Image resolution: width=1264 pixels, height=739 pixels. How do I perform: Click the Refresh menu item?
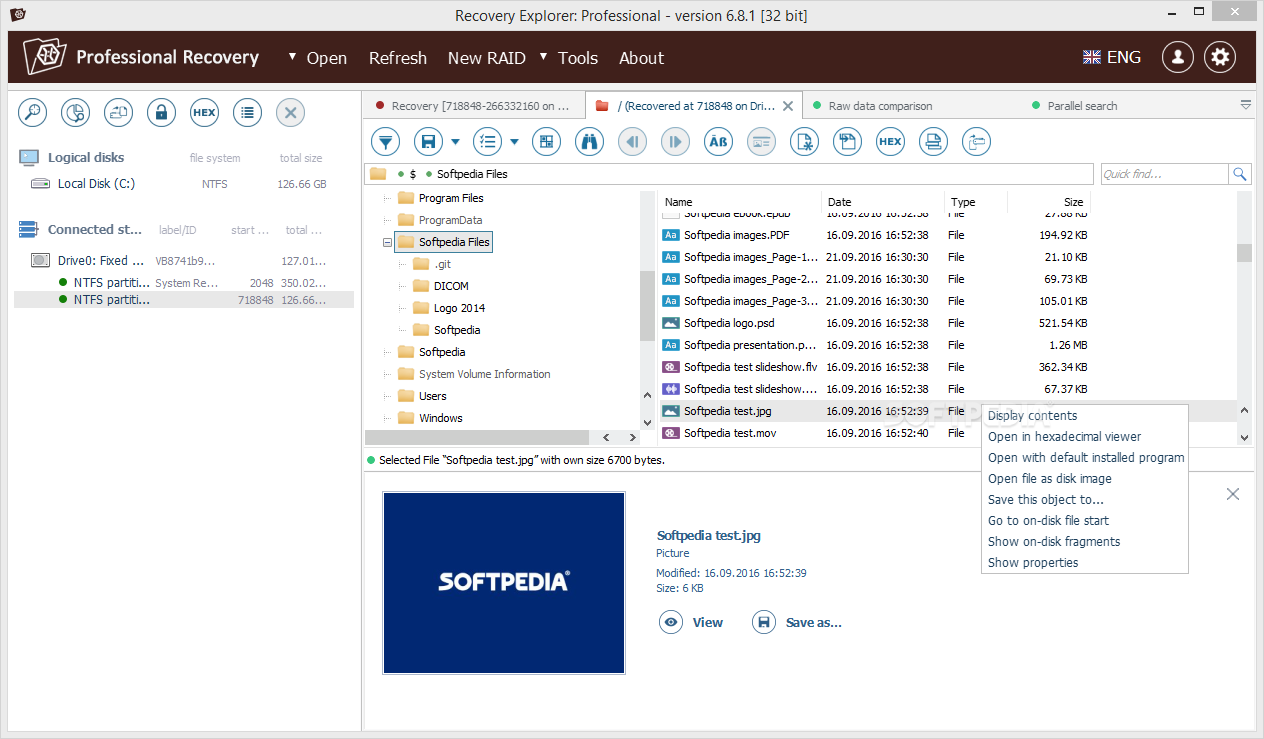point(398,58)
